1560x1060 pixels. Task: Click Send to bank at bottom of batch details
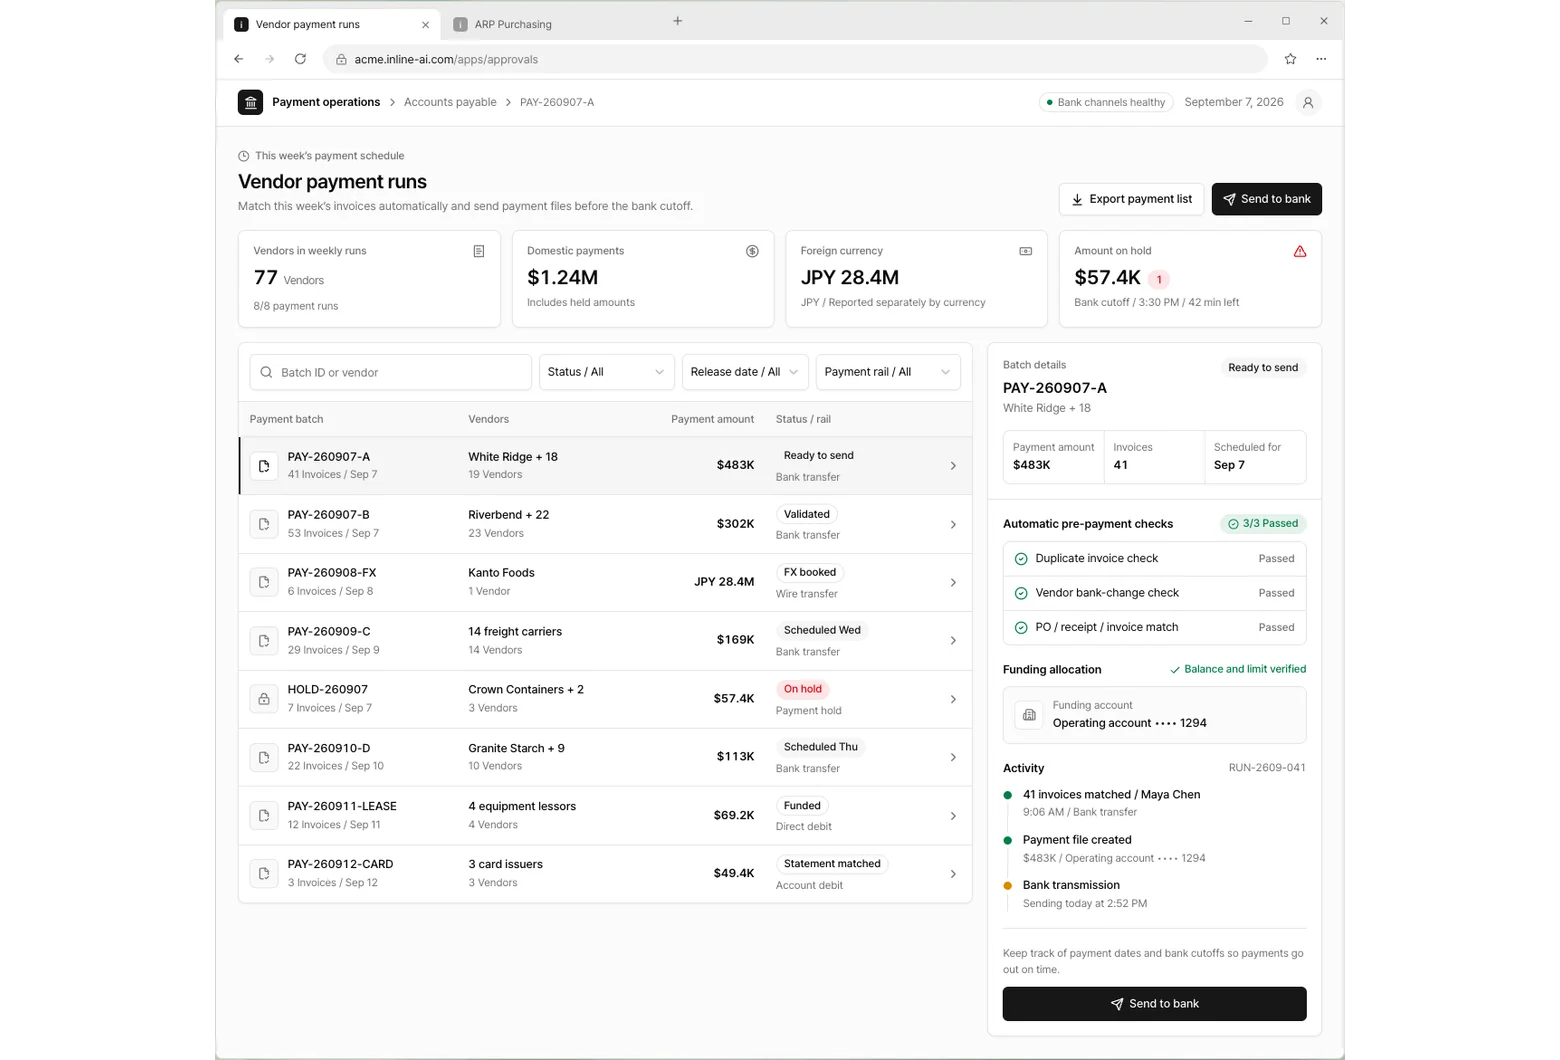1154,1004
